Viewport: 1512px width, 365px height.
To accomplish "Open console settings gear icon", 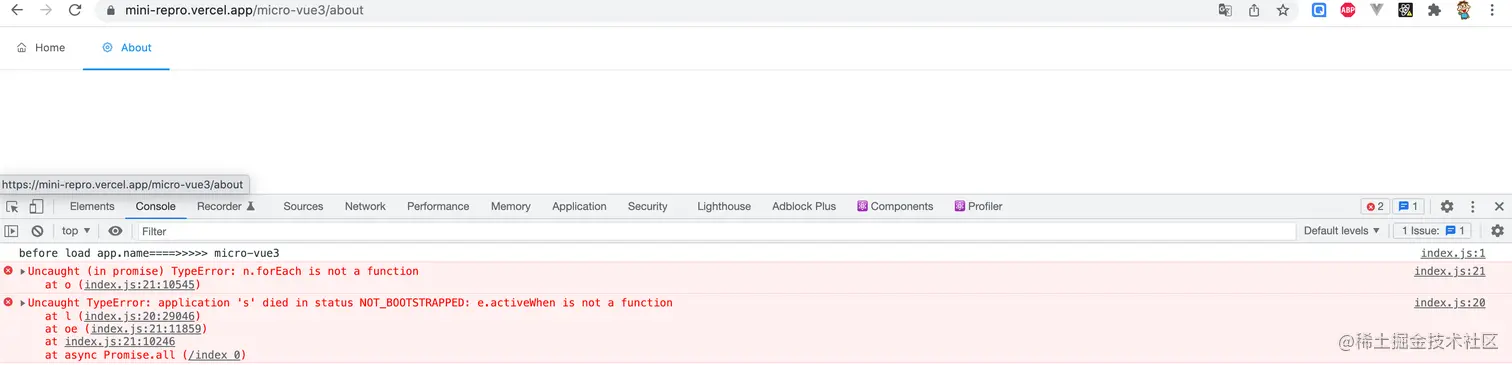I will (1497, 231).
